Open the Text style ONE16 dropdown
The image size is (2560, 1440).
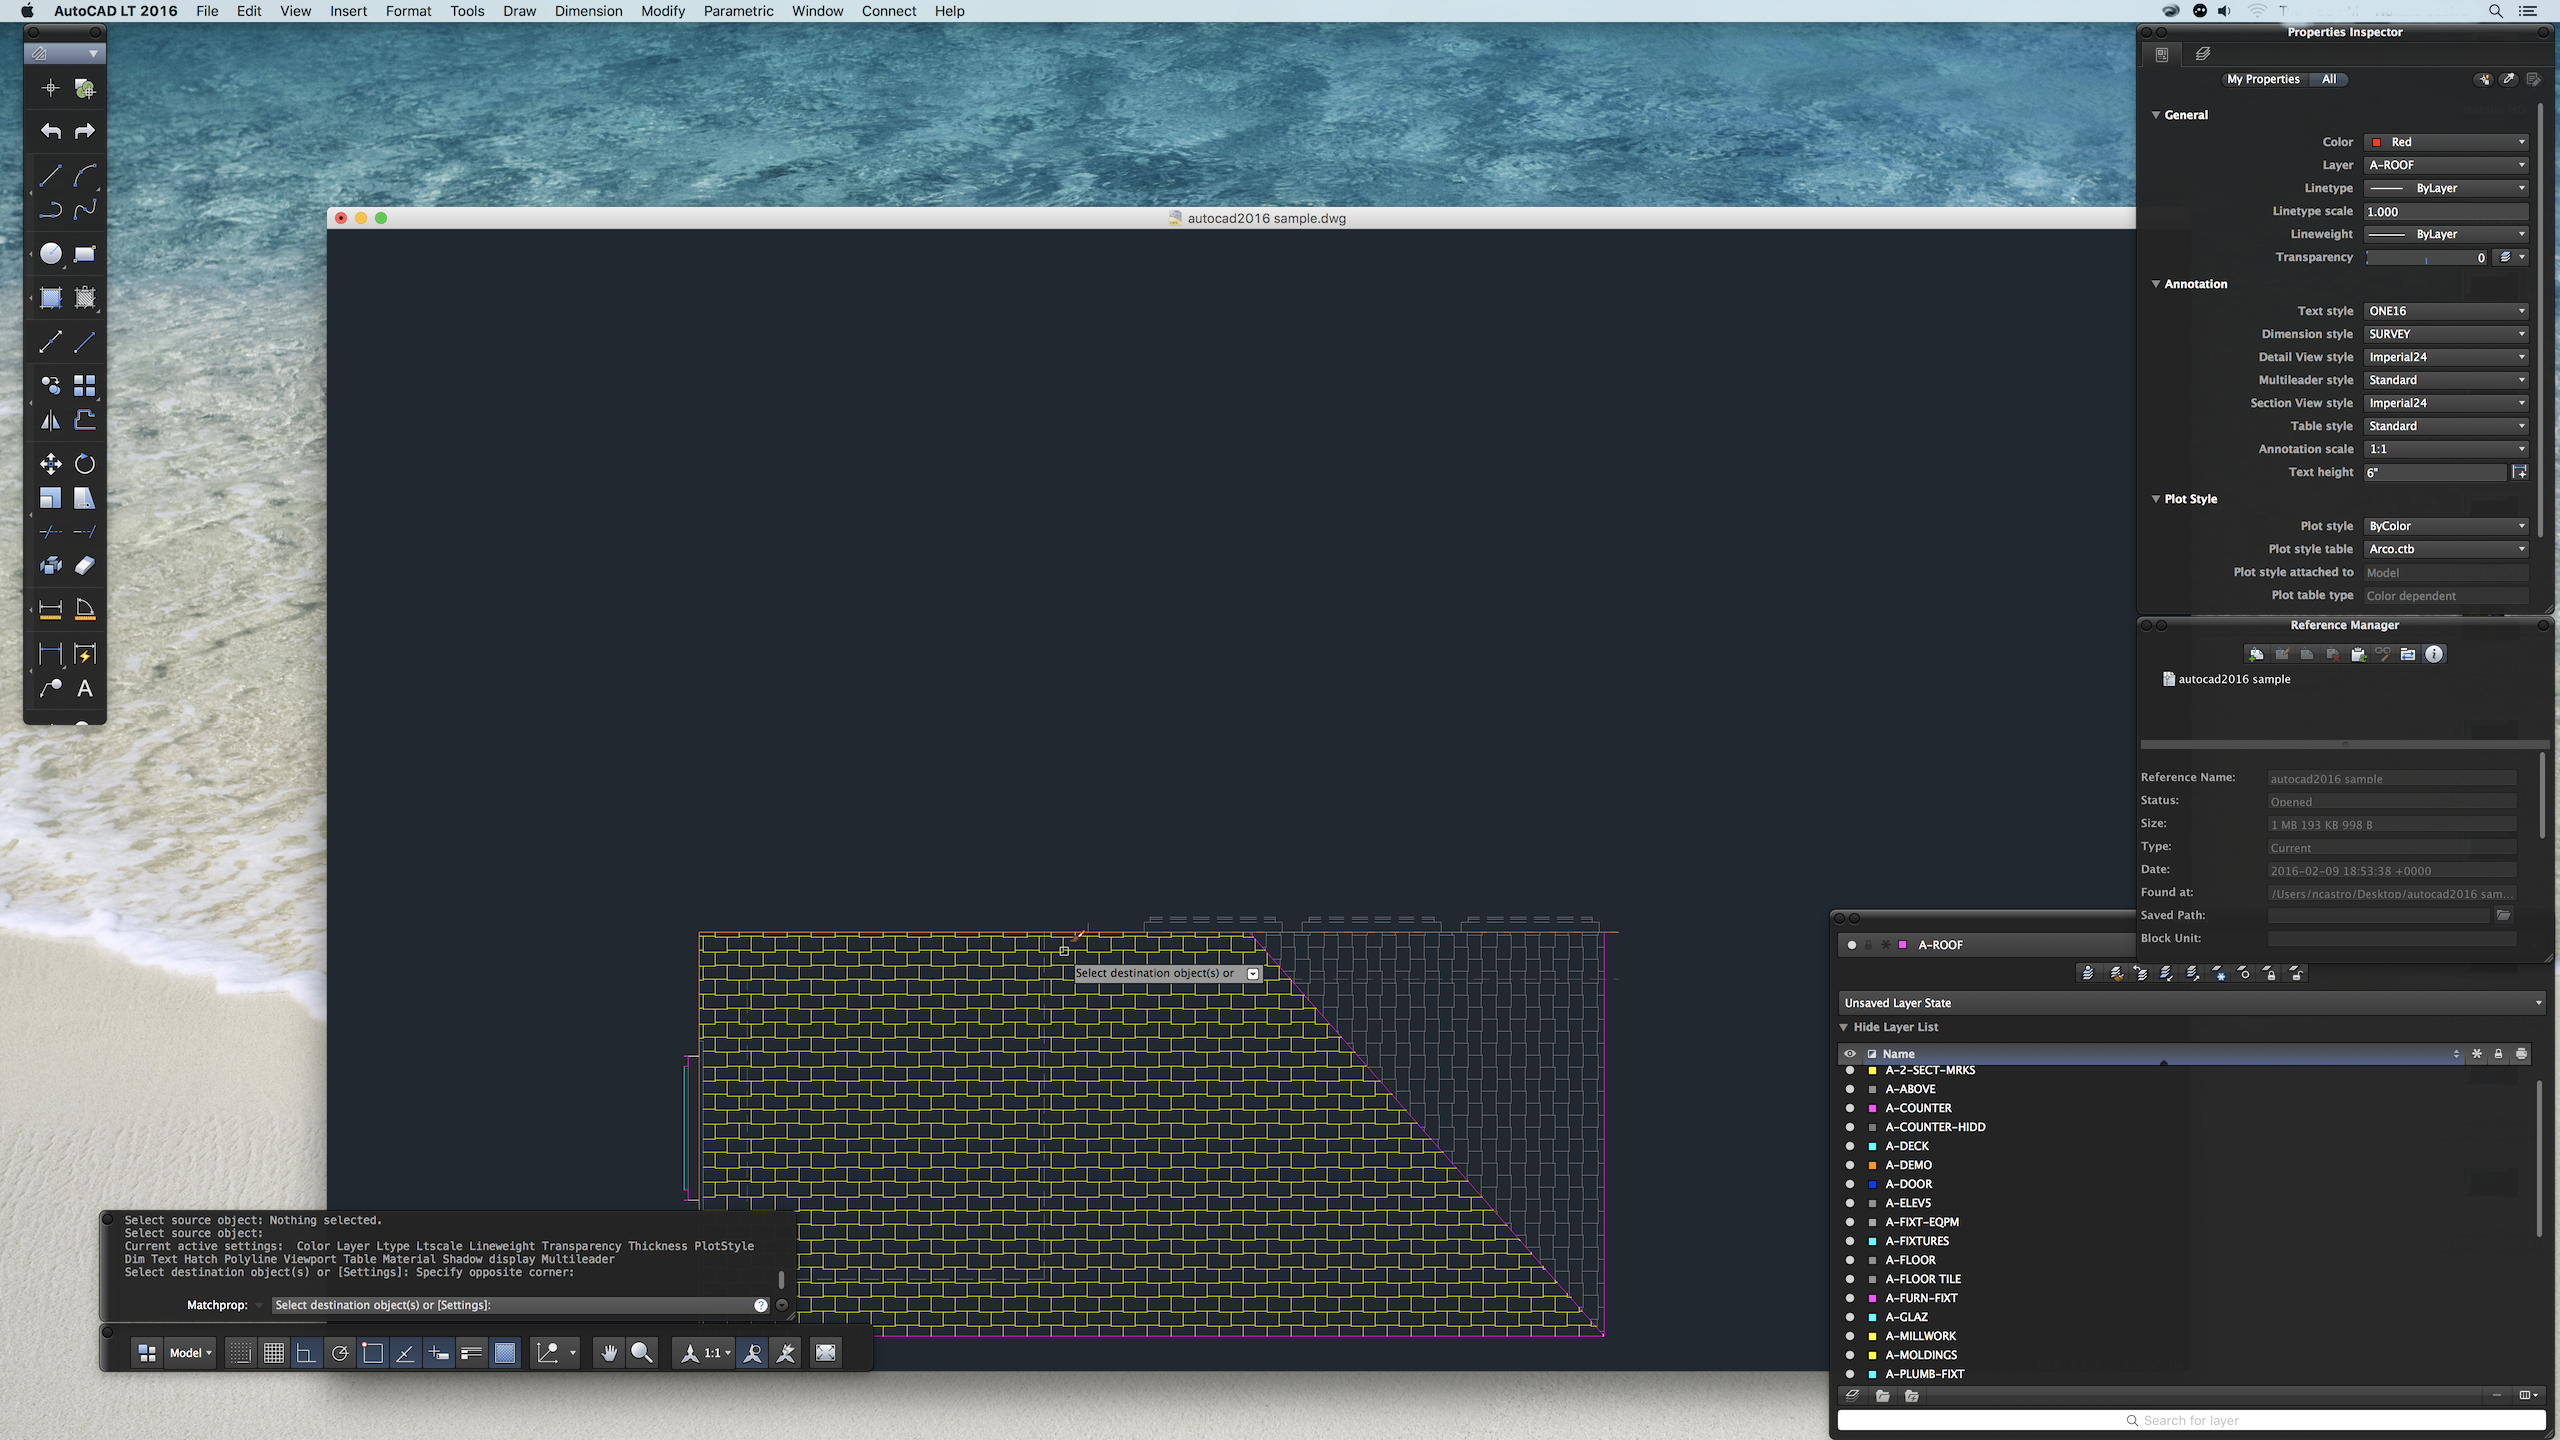2446,311
